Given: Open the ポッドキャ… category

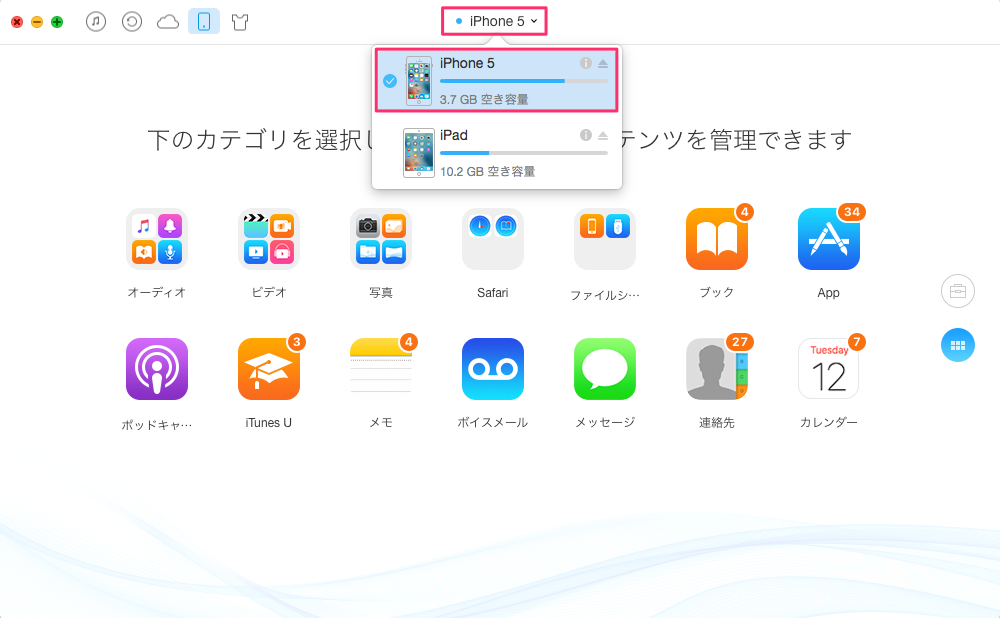Looking at the screenshot, I should pos(157,369).
